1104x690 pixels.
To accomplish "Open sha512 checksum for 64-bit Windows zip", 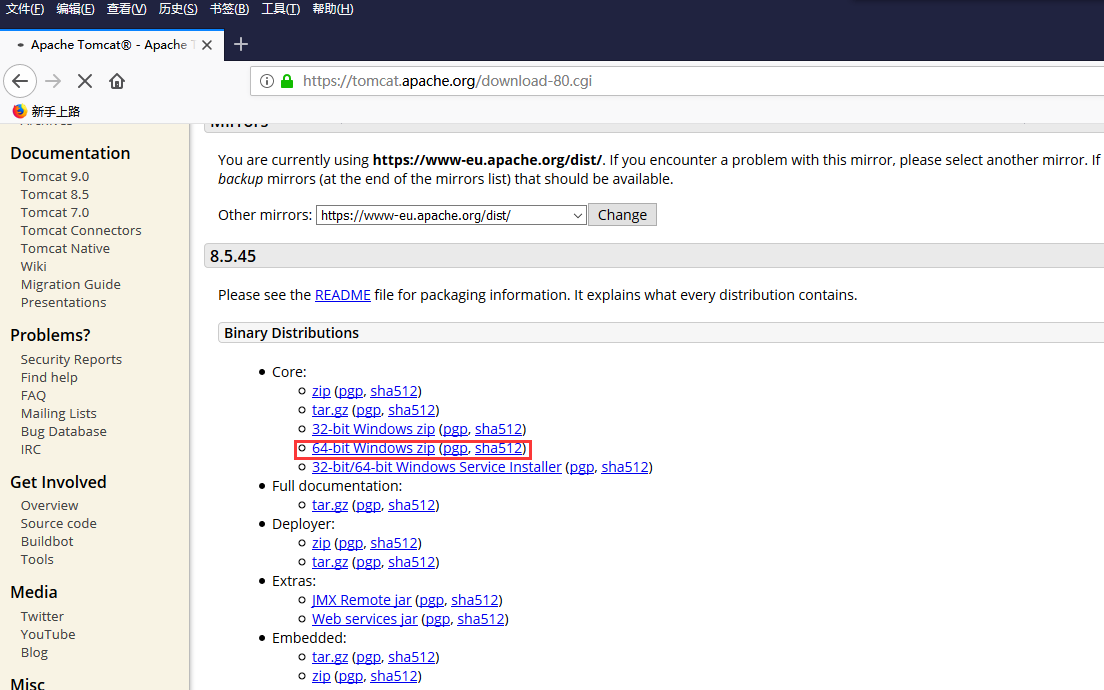I will point(498,448).
